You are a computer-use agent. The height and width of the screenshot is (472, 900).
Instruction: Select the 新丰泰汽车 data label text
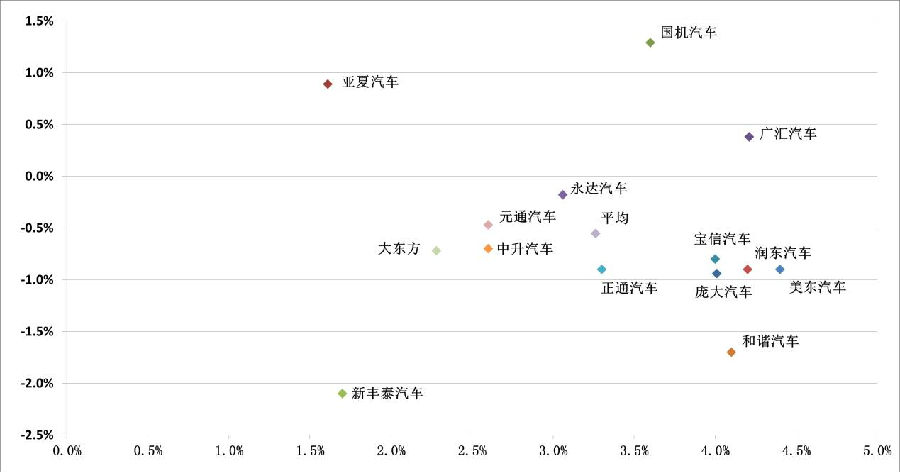(x=387, y=394)
